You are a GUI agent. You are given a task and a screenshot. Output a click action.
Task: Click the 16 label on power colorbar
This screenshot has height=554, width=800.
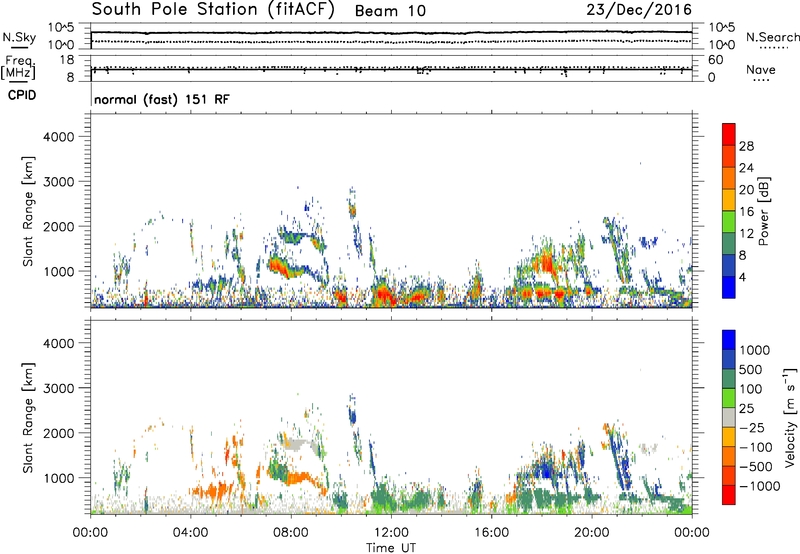click(x=746, y=212)
